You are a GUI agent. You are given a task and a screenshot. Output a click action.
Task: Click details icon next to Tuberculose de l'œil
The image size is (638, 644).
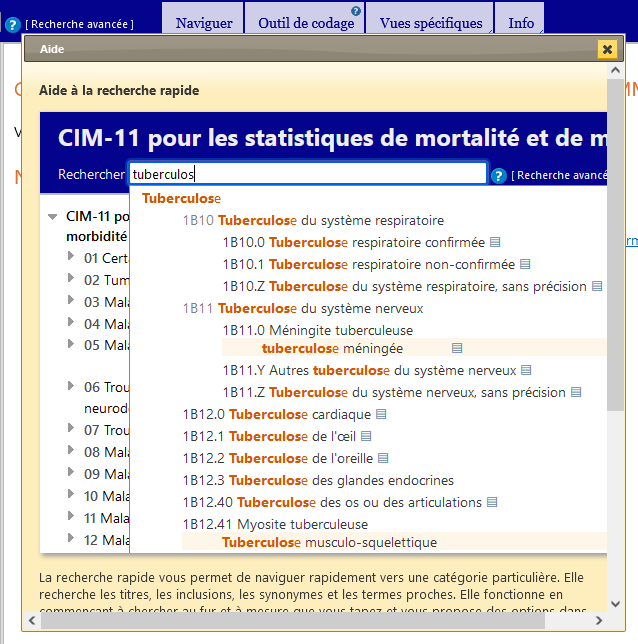[366, 437]
